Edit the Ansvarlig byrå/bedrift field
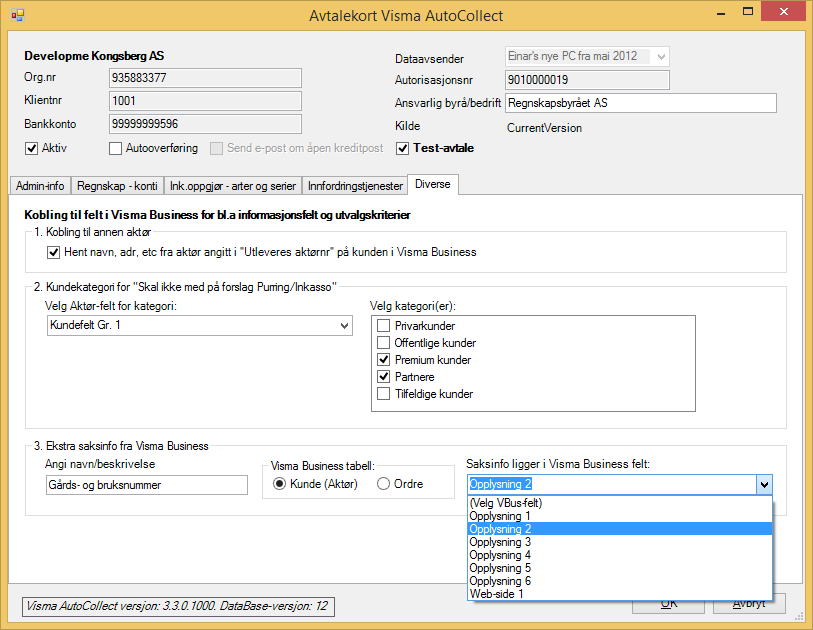The width and height of the screenshot is (813, 630). point(641,103)
